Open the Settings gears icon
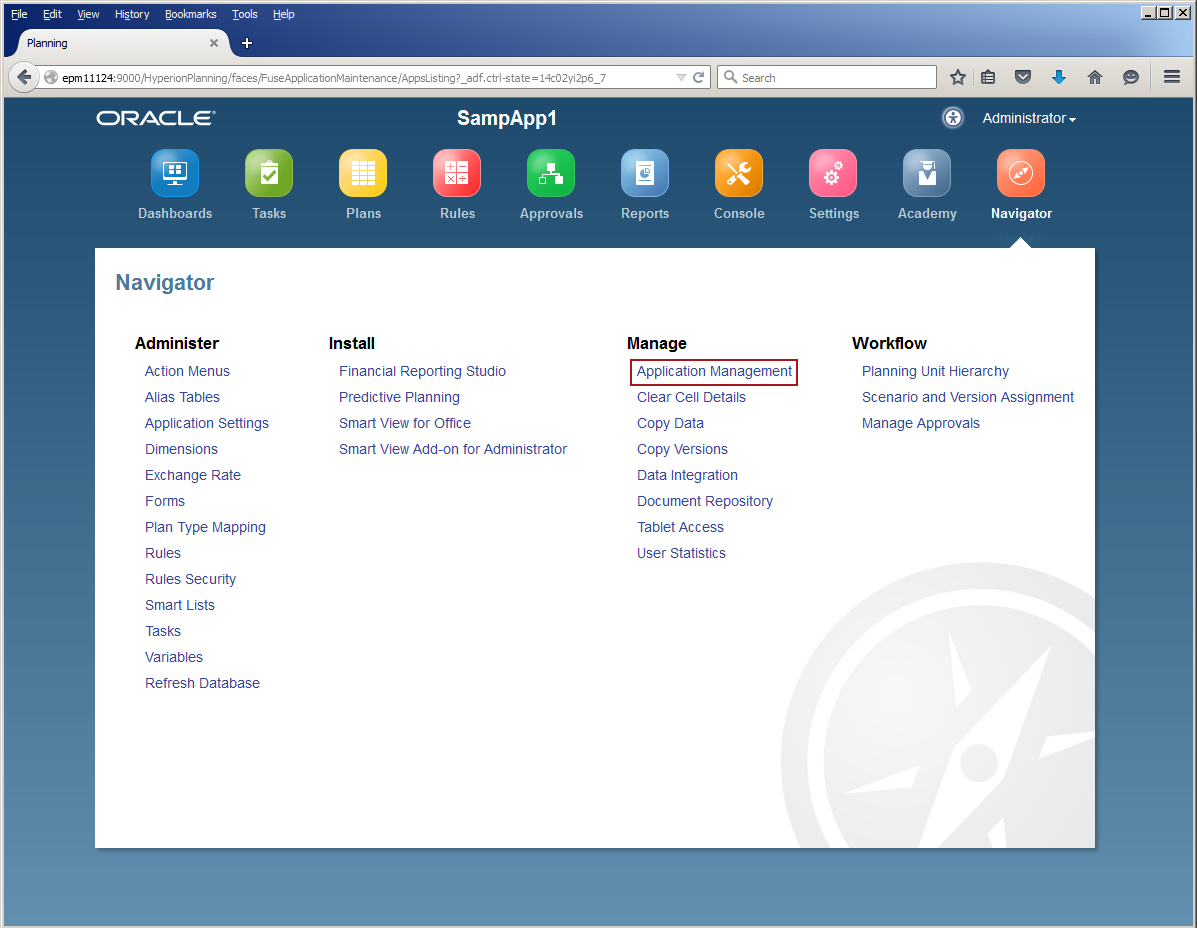1197x928 pixels. point(834,173)
